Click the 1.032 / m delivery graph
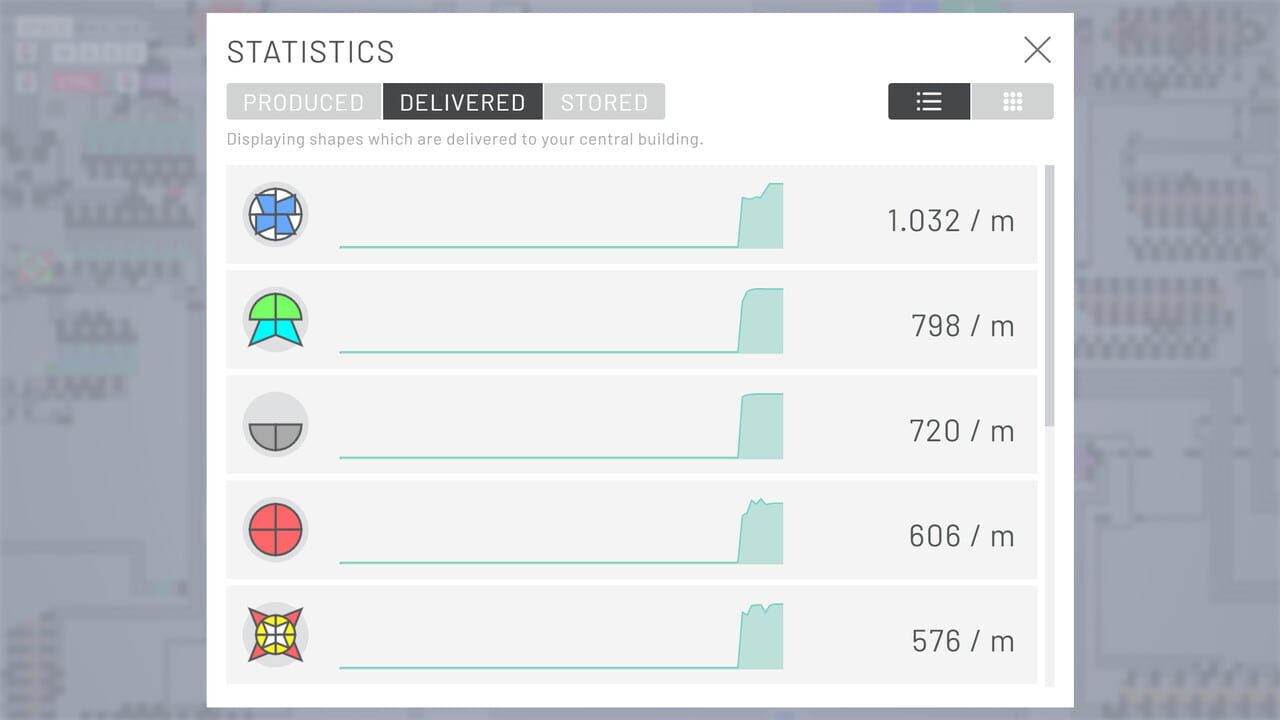 click(x=561, y=217)
